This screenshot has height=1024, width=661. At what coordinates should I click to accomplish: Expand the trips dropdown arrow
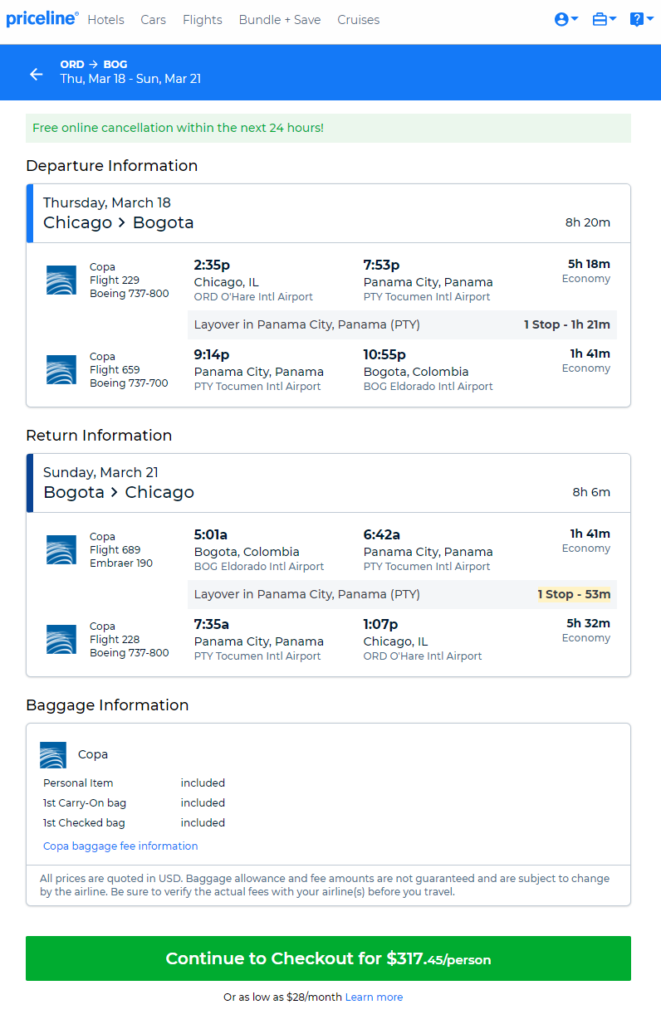(613, 19)
